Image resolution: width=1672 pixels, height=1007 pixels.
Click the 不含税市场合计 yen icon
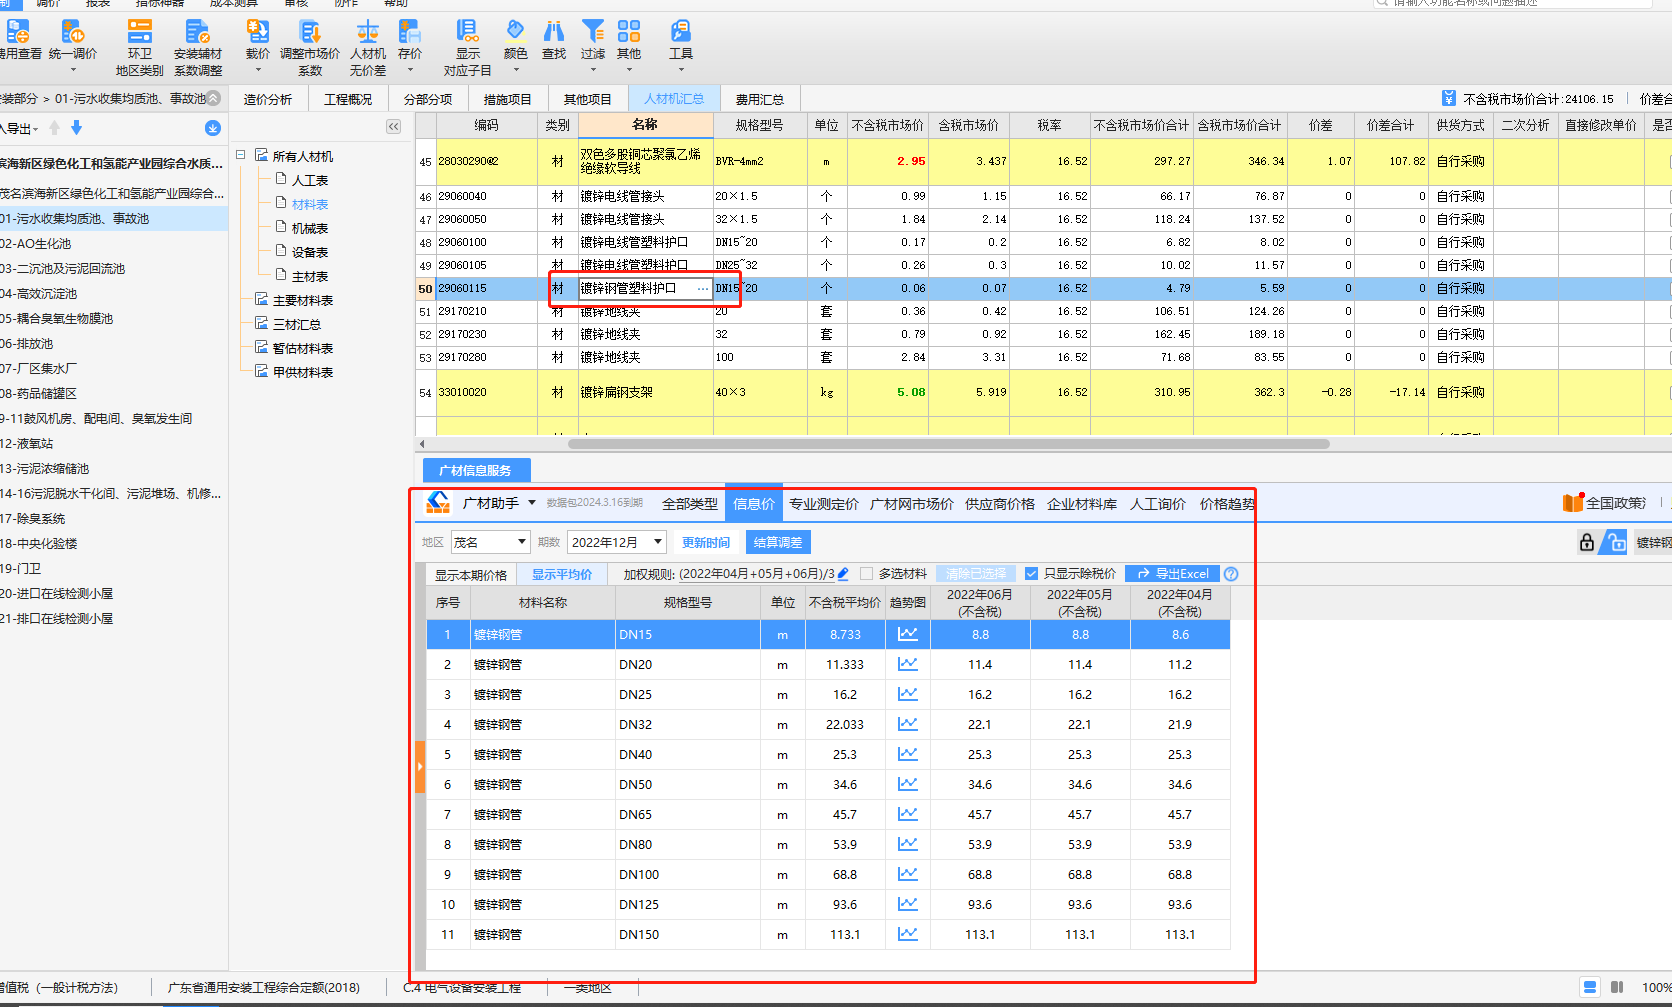1449,98
